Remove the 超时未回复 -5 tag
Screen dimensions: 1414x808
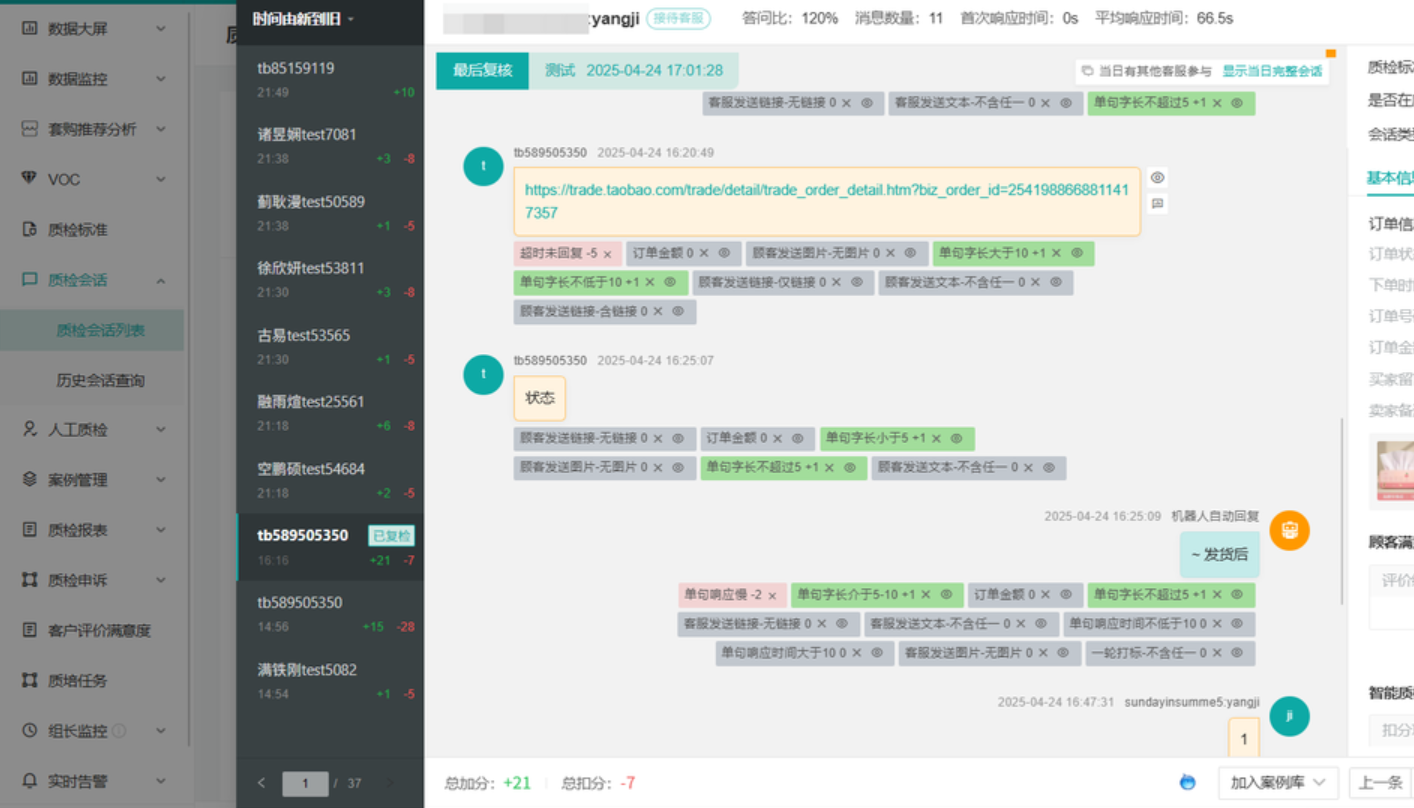[607, 255]
